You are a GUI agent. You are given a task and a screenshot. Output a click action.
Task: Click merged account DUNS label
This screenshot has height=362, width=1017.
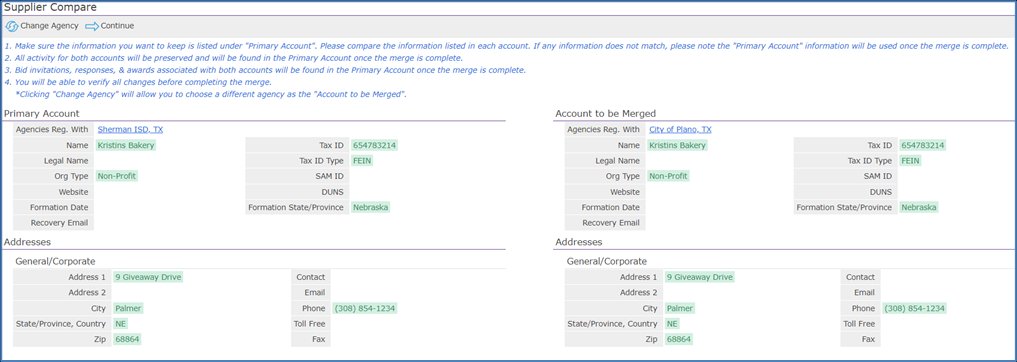pyautogui.click(x=881, y=192)
